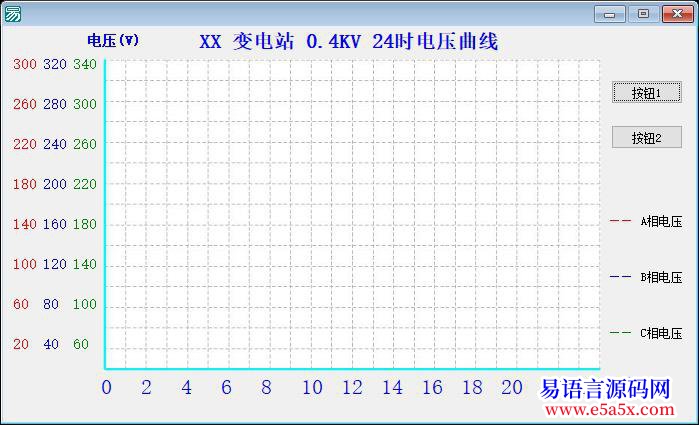Close the voltage curve window
699x425 pixels.
click(x=677, y=14)
